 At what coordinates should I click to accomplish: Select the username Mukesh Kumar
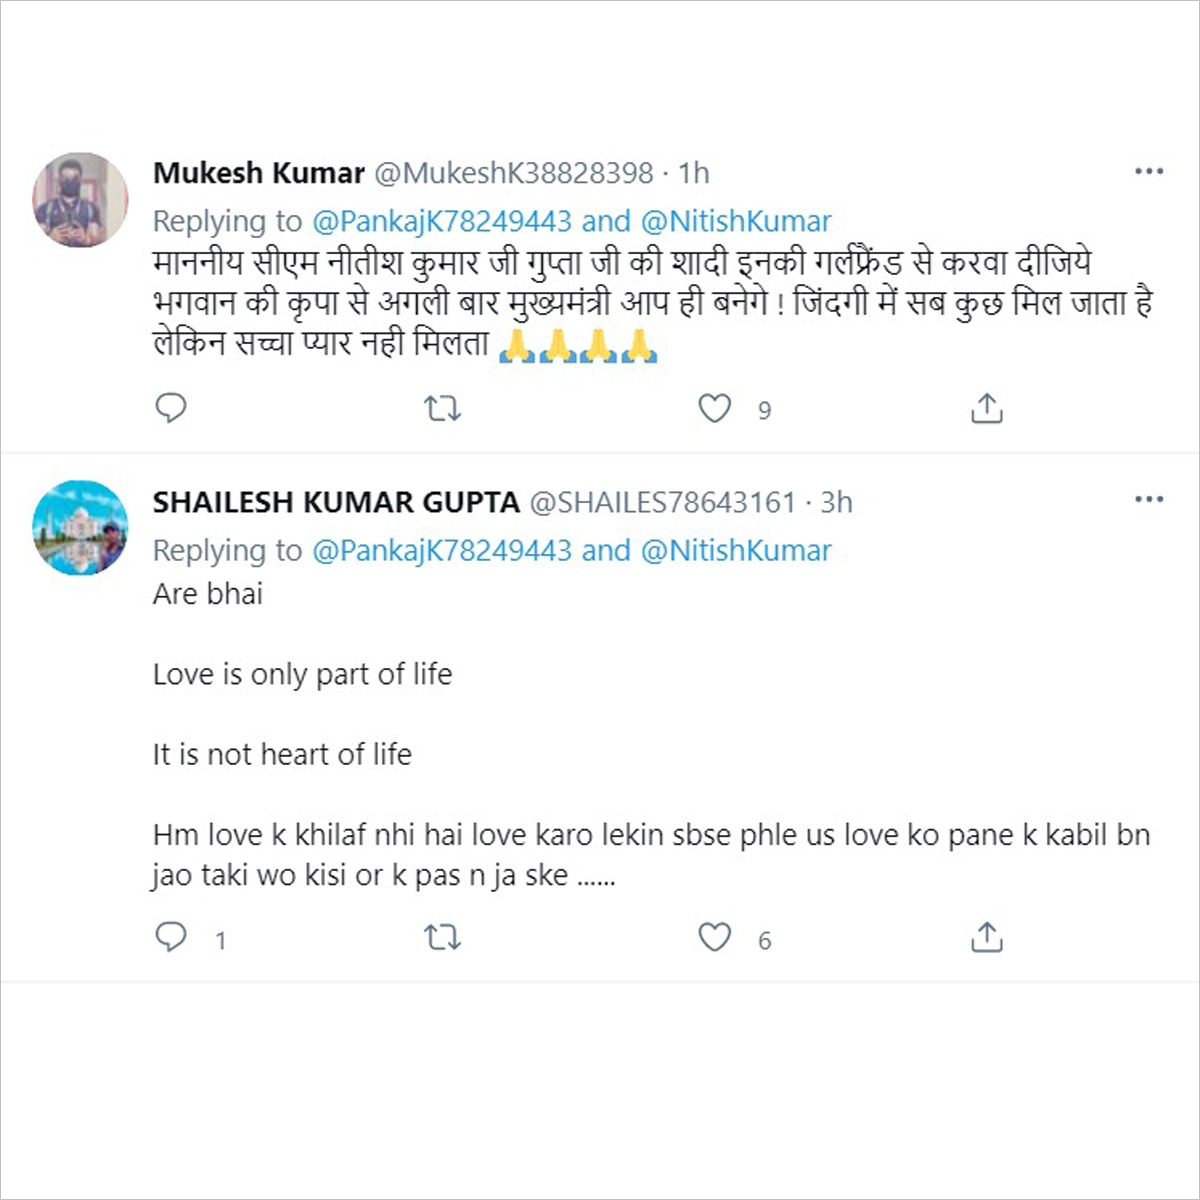(257, 172)
